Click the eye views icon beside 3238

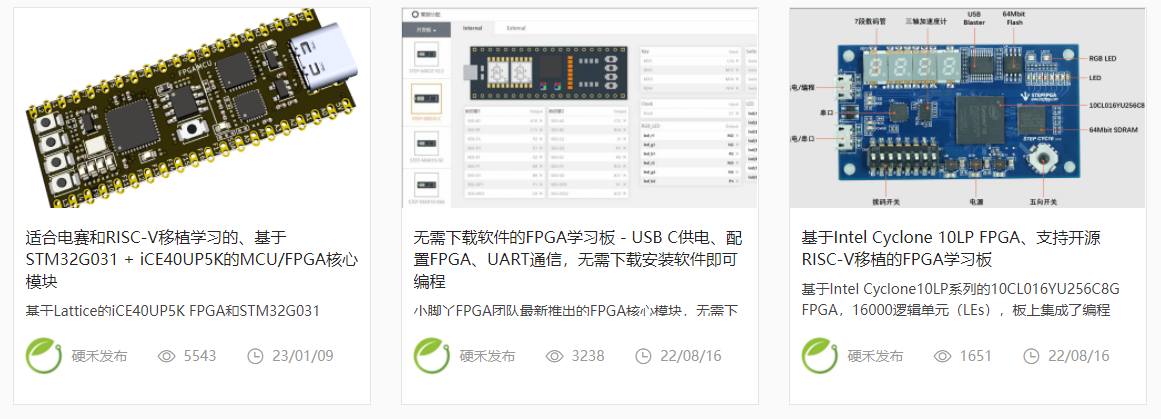click(x=555, y=356)
